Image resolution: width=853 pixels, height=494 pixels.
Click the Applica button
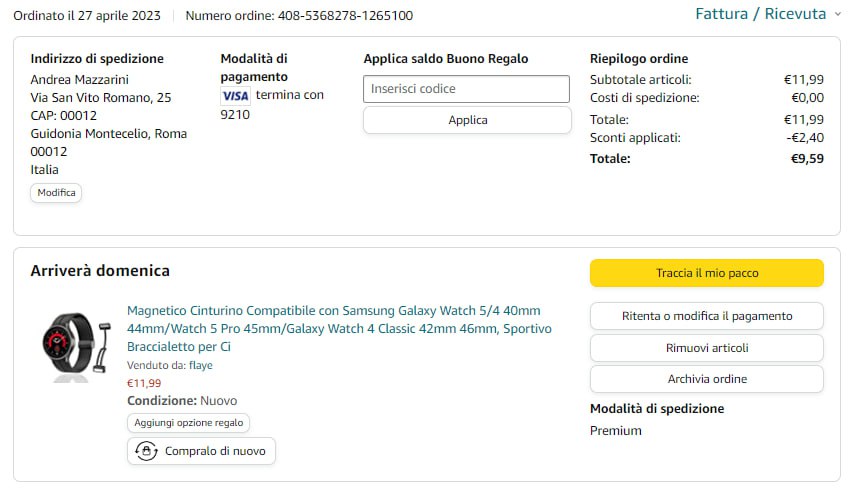(467, 120)
